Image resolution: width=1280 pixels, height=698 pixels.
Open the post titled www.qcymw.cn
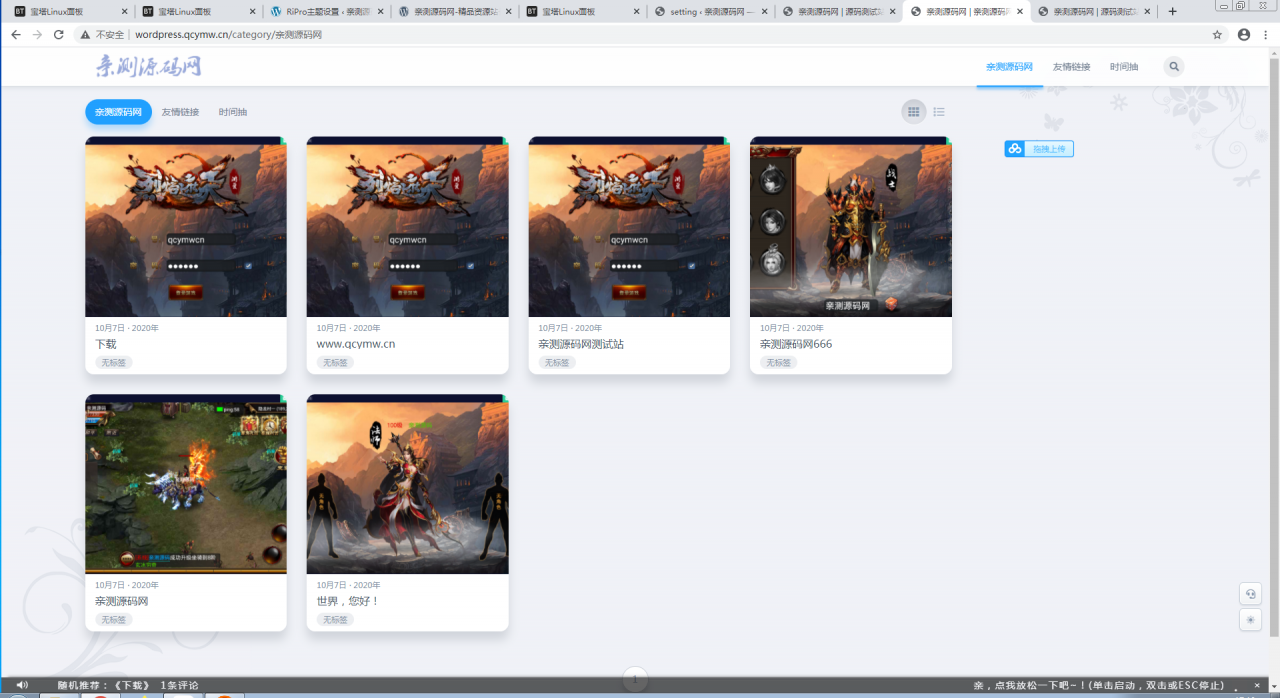click(356, 344)
